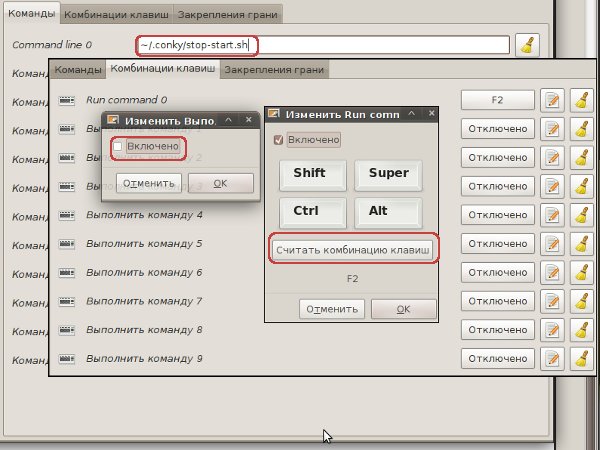Open Комбинации клавиш tab in back window
Image resolution: width=600 pixels, height=450 pixels.
tap(116, 15)
